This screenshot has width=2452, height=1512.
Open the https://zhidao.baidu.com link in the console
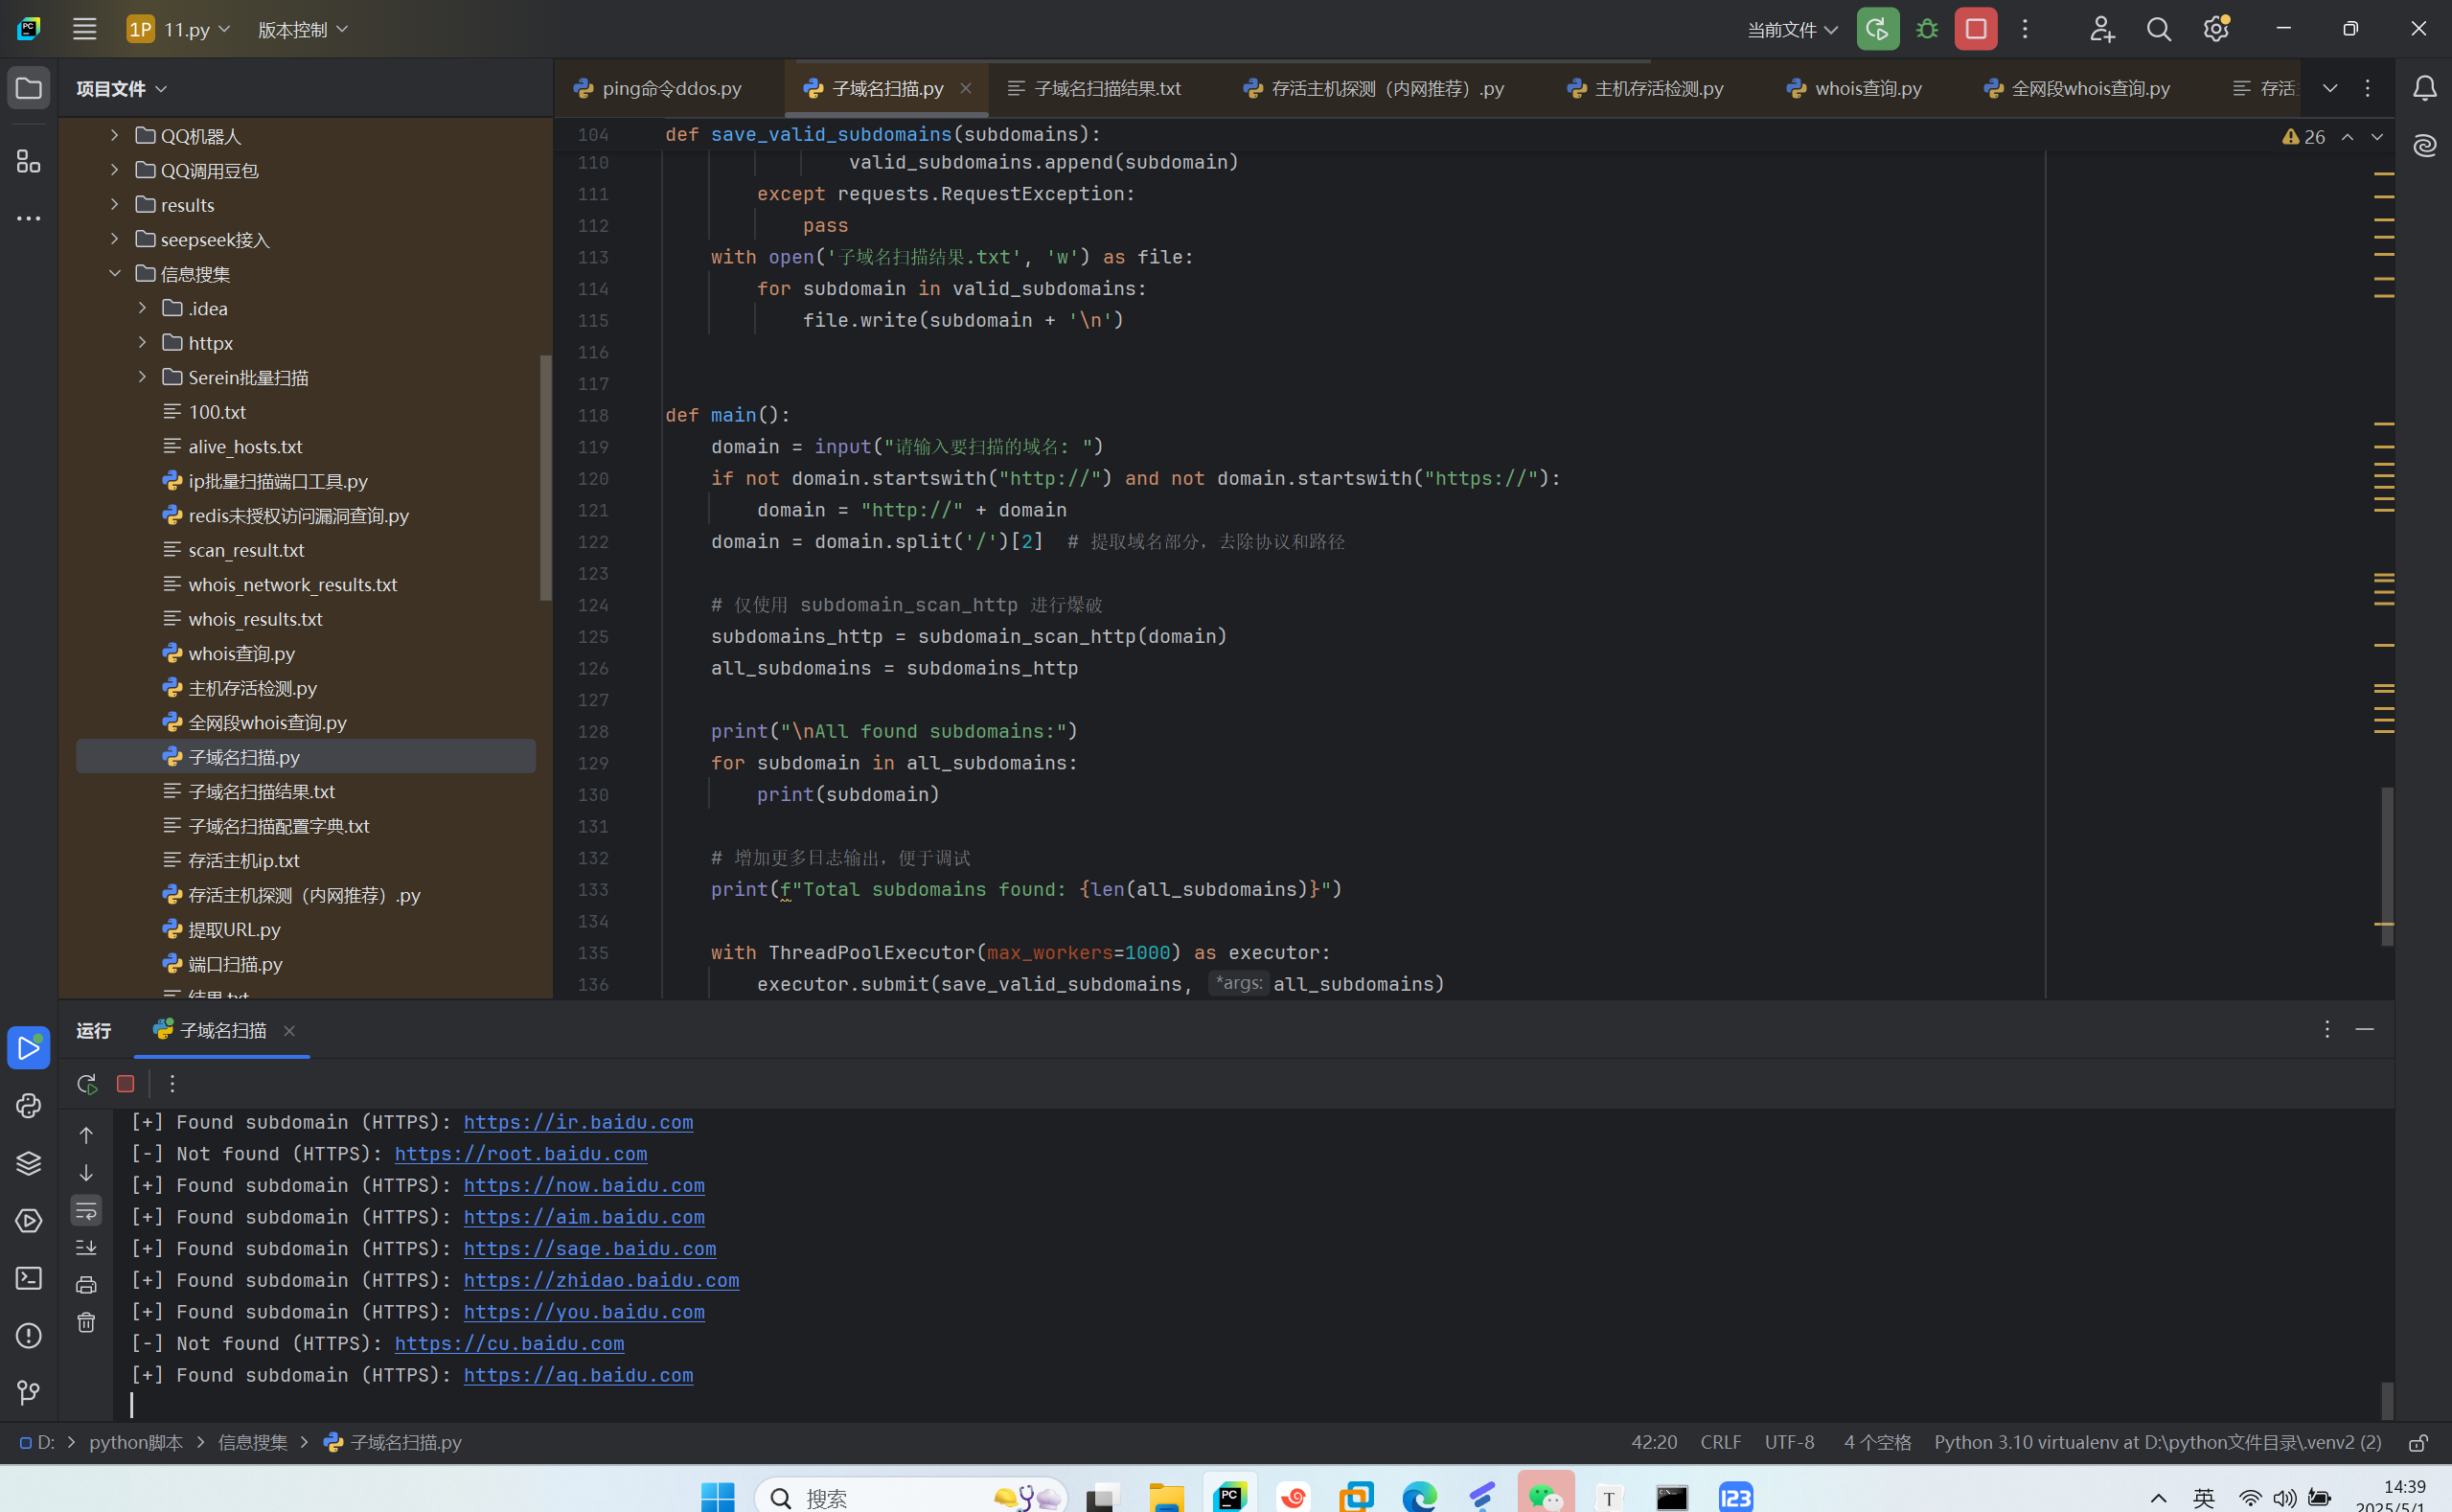pyautogui.click(x=601, y=1280)
